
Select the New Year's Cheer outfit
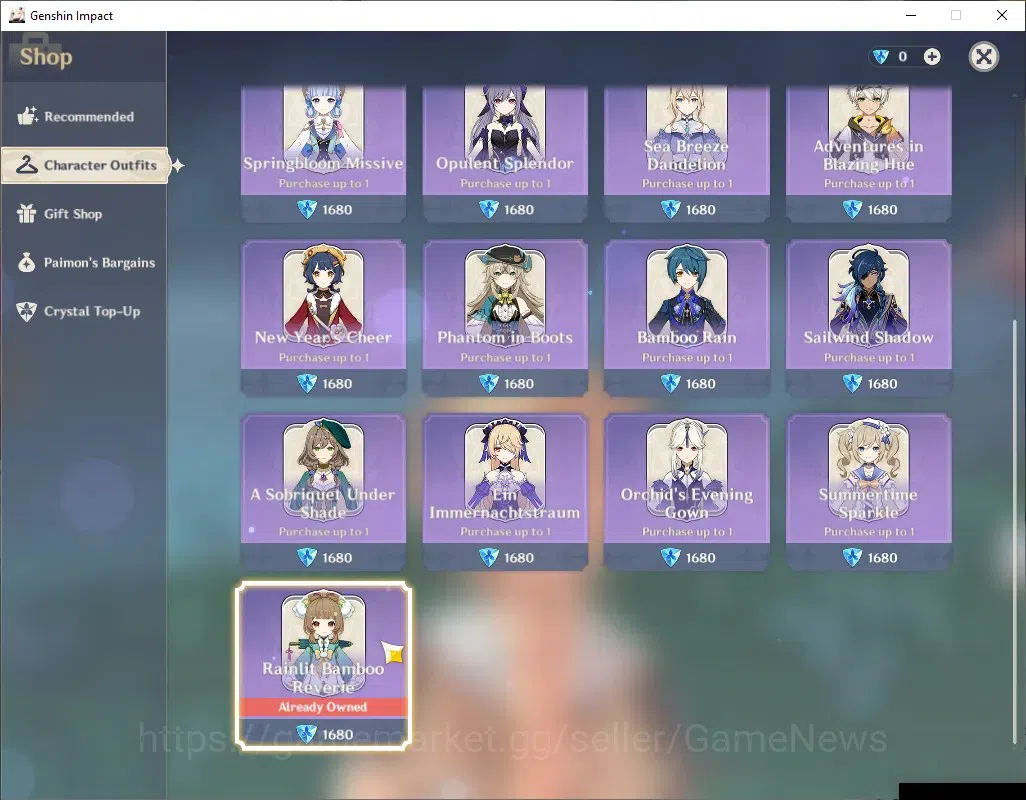tap(323, 317)
